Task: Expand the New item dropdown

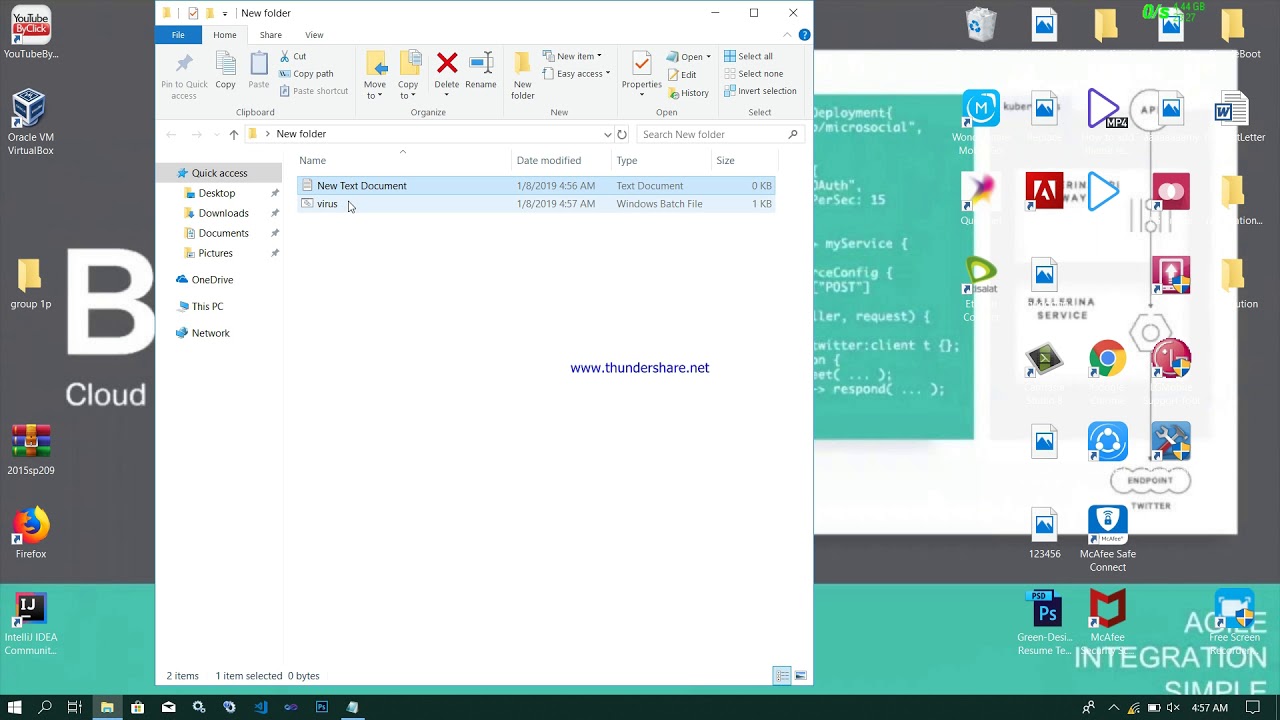Action: click(x=573, y=56)
